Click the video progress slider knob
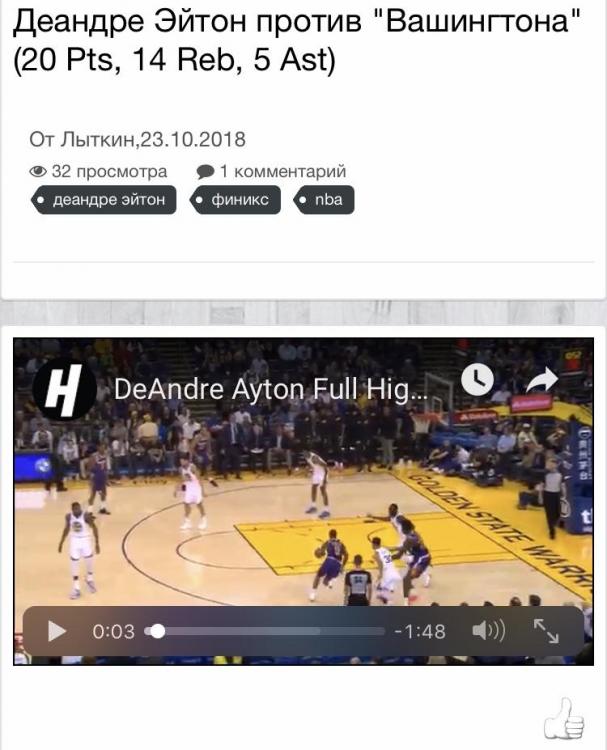Viewport: 607px width, 750px height. click(x=157, y=631)
